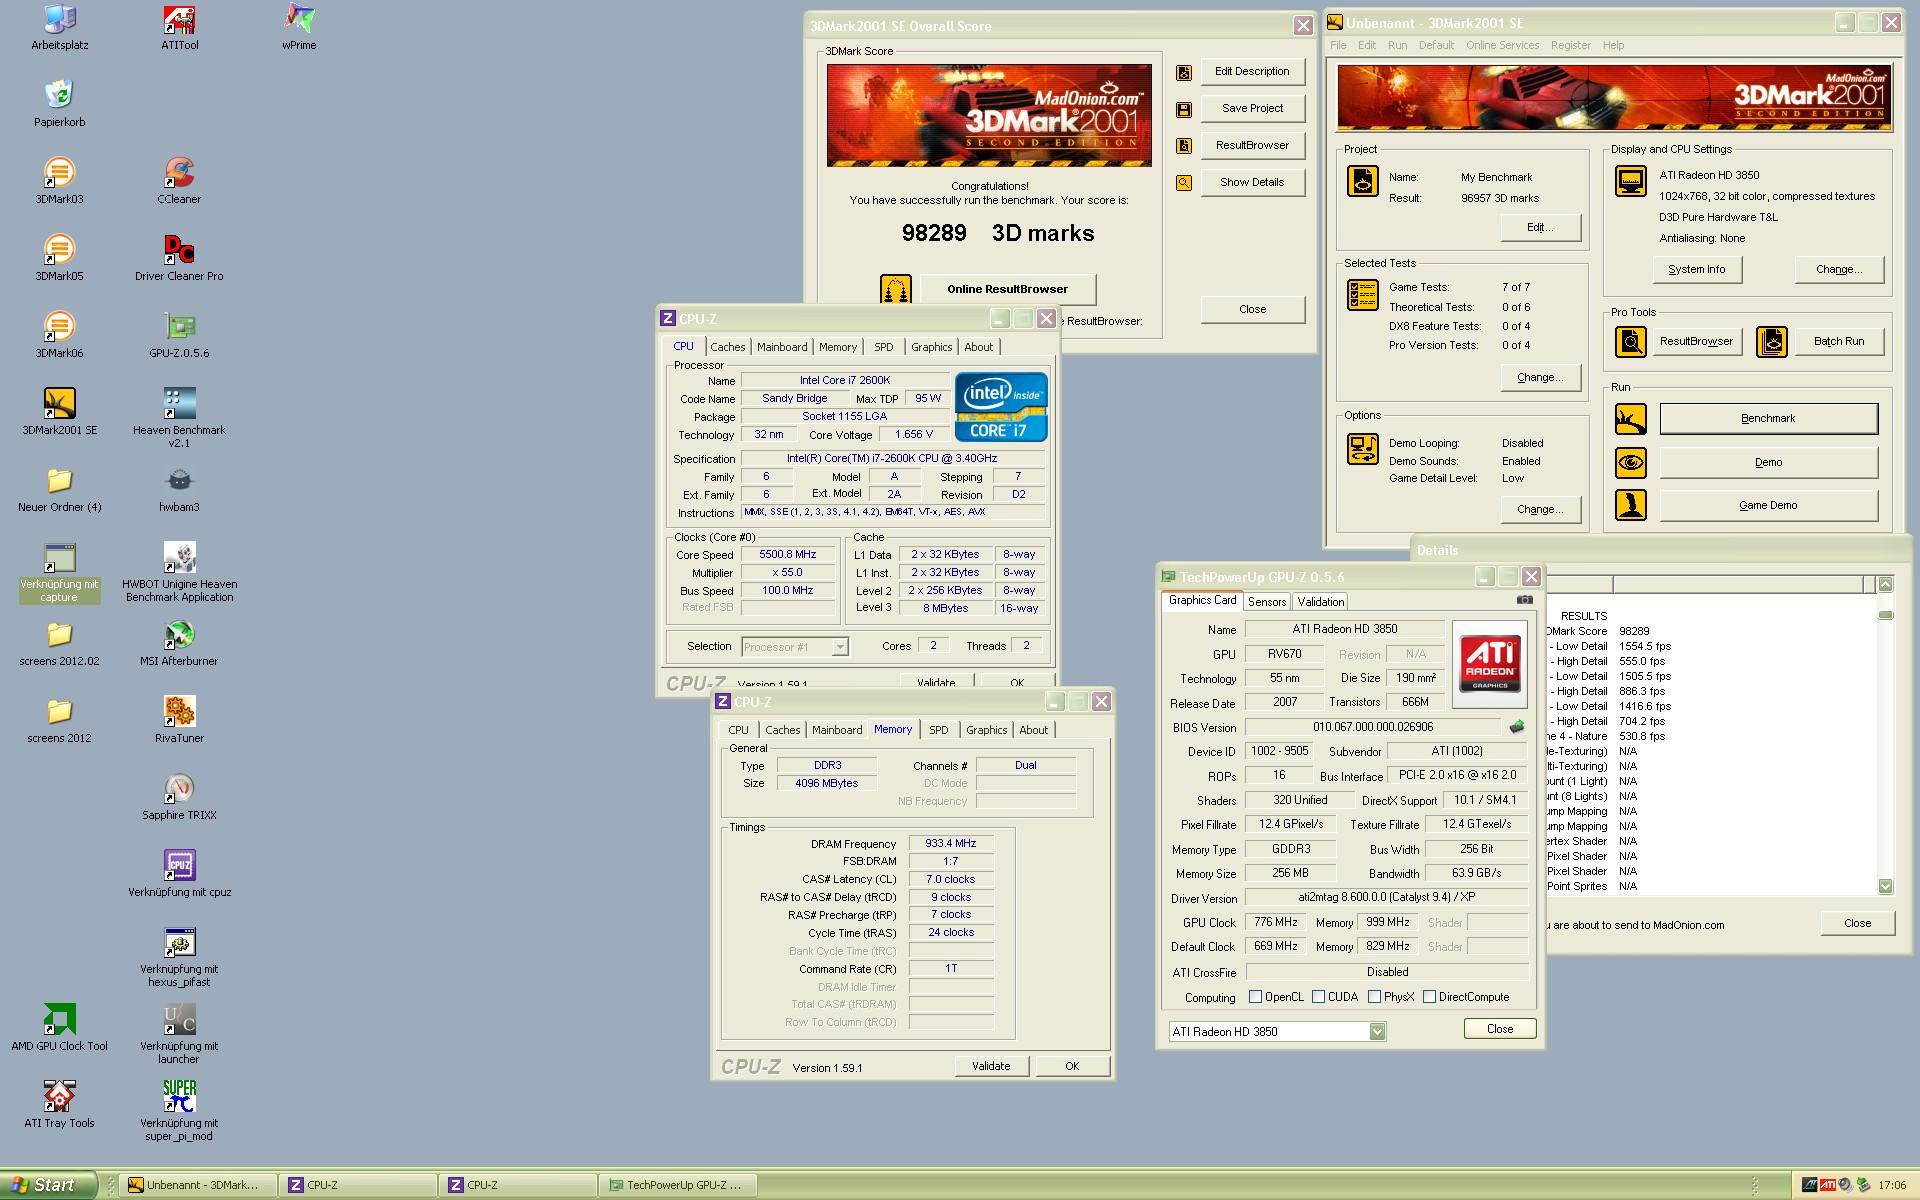The width and height of the screenshot is (1920, 1200).
Task: Enable the DirectCompute checkbox in GPU-Z
Action: tap(1429, 997)
